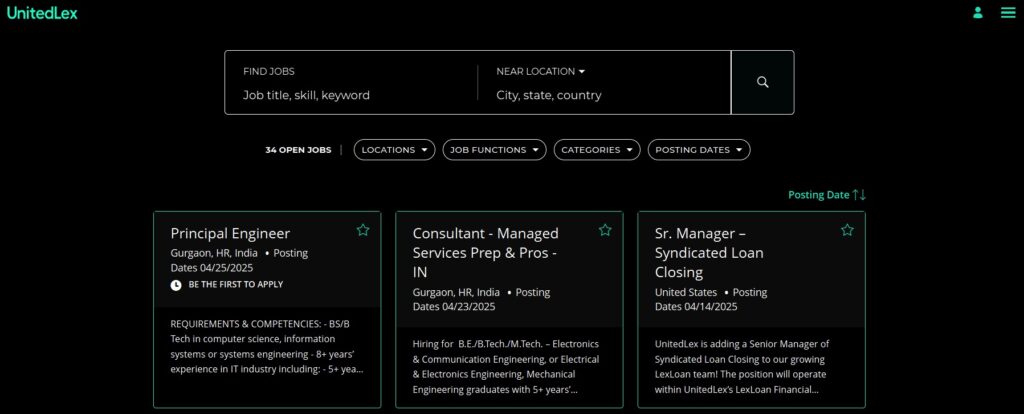Open the Posting Dates filter dropdown
The image size is (1024, 414).
click(699, 150)
